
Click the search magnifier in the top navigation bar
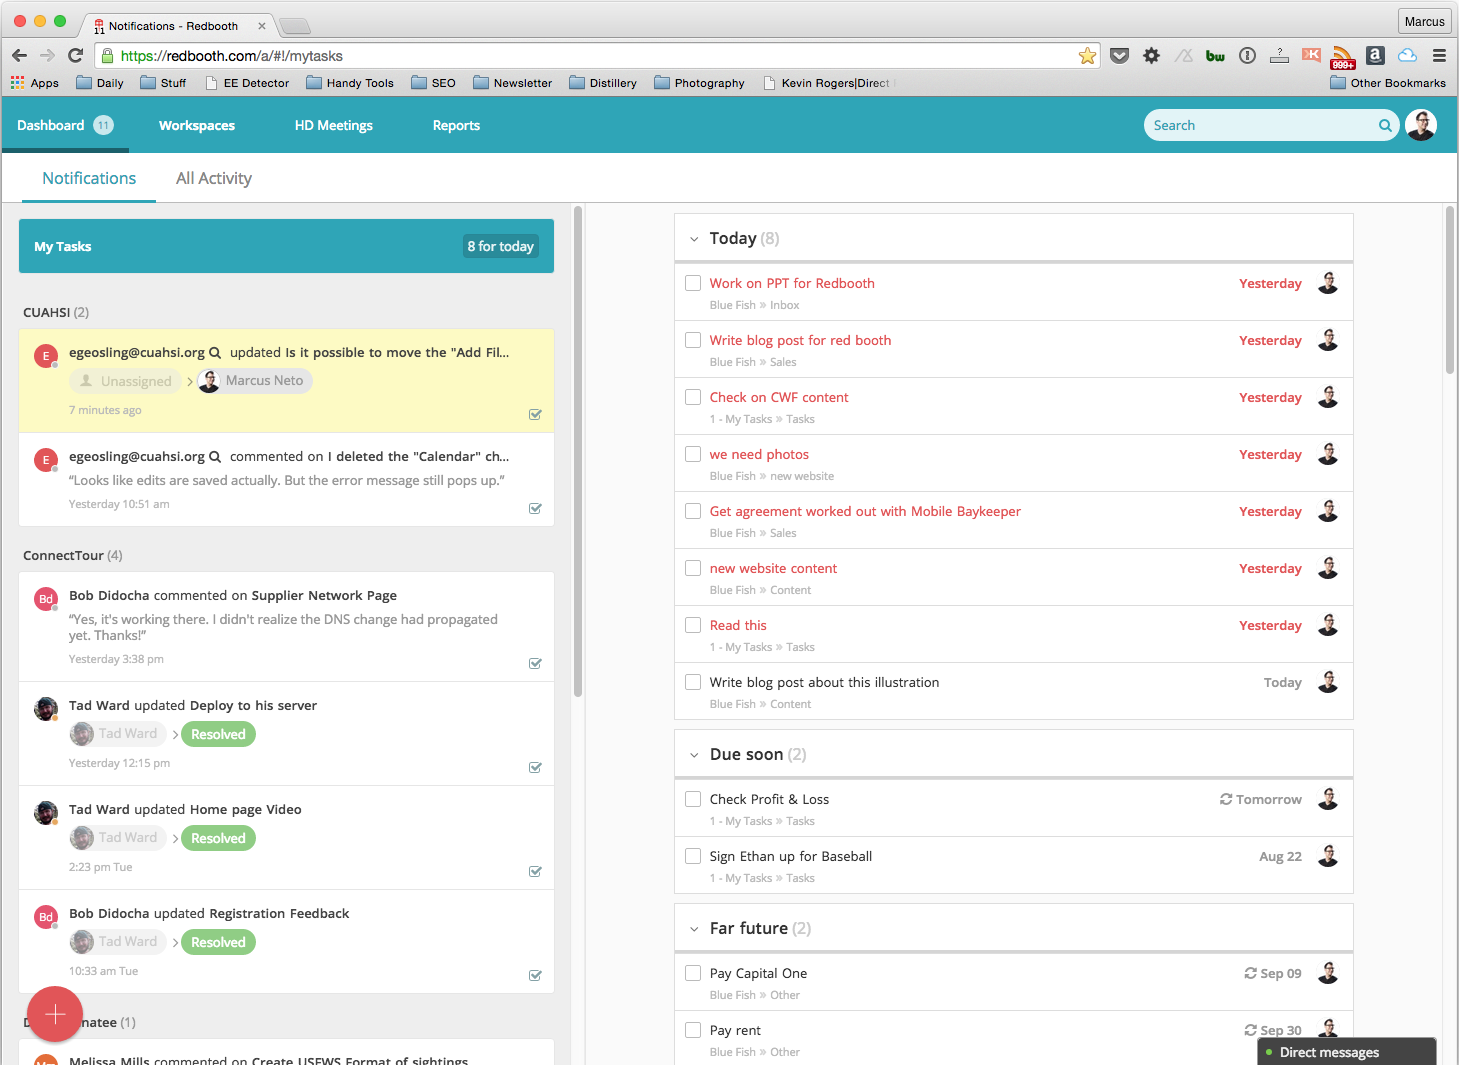click(1385, 125)
